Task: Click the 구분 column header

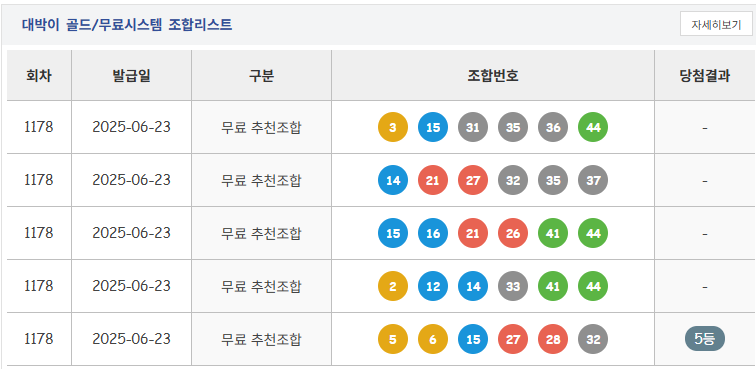Action: [x=261, y=75]
